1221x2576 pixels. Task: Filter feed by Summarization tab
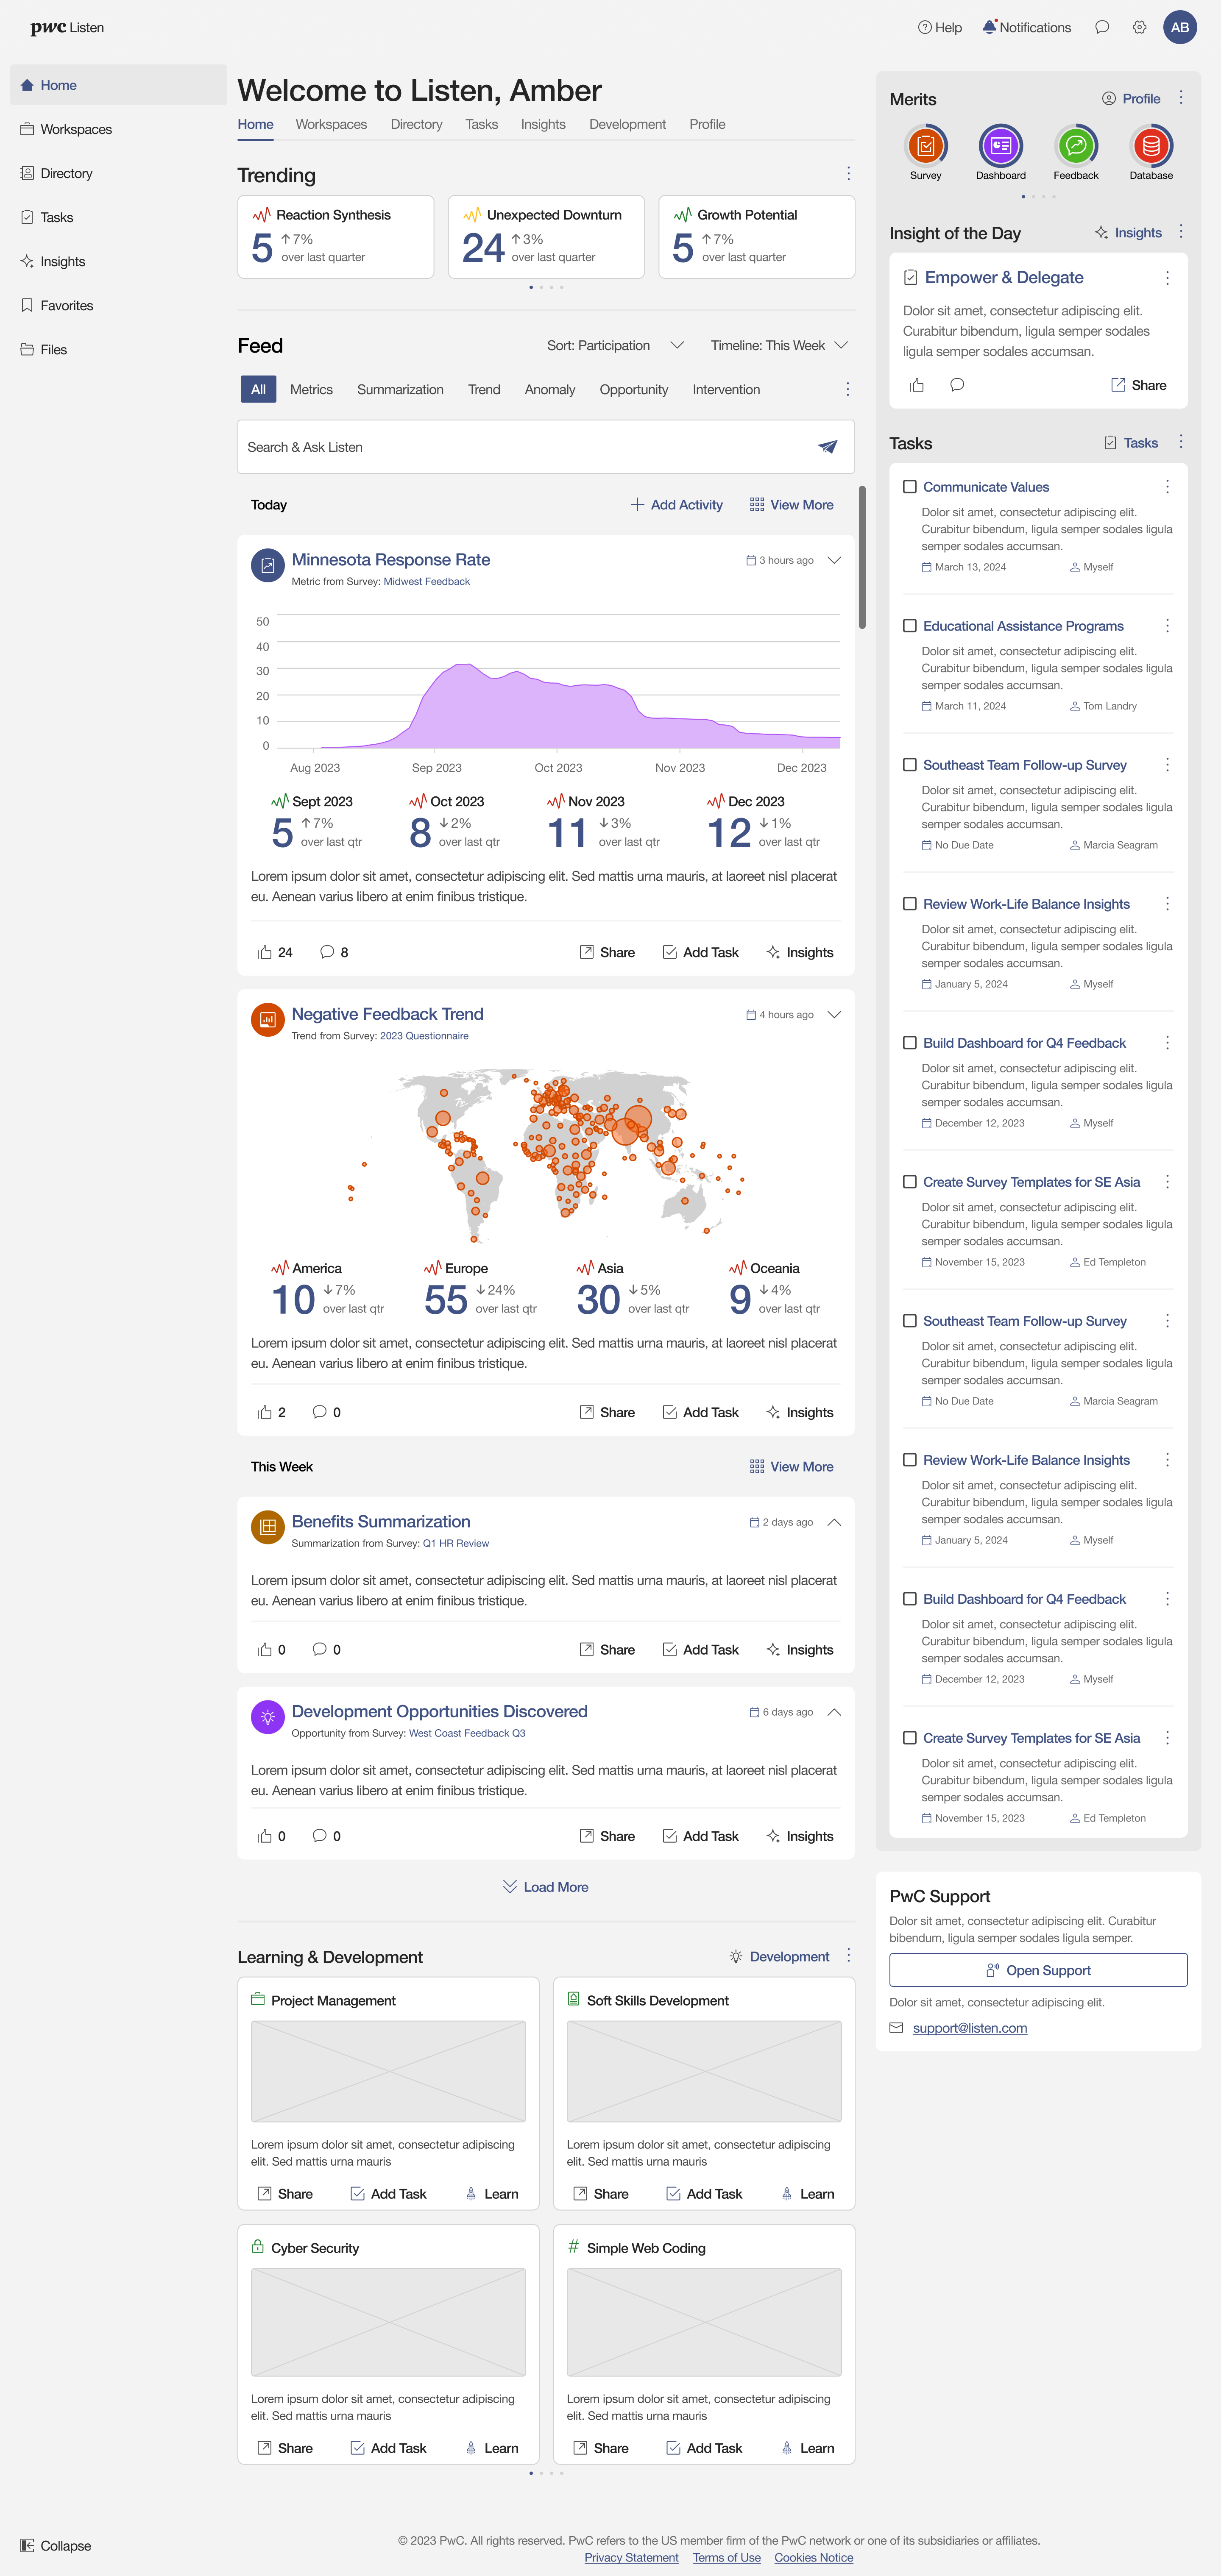tap(400, 389)
